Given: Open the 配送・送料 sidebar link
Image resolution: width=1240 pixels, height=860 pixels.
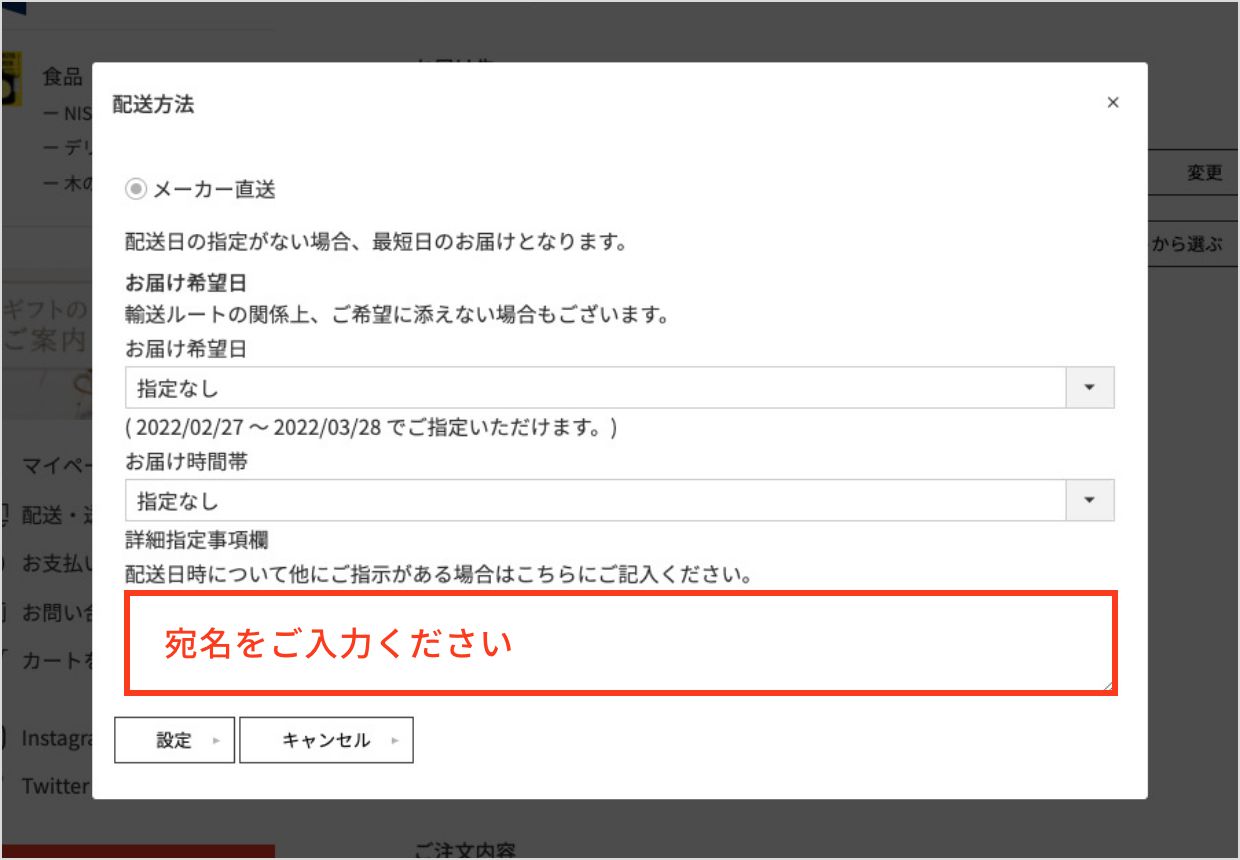Looking at the screenshot, I should click(56, 515).
